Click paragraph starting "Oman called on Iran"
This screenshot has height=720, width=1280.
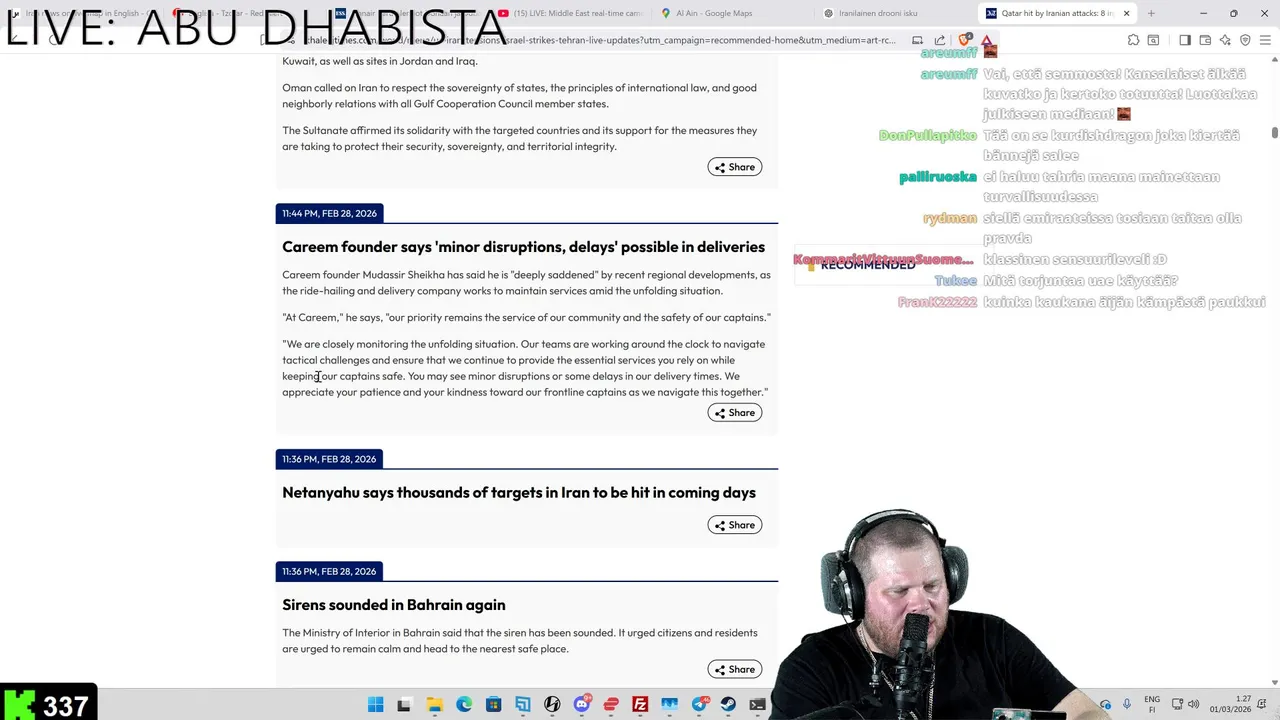point(519,96)
